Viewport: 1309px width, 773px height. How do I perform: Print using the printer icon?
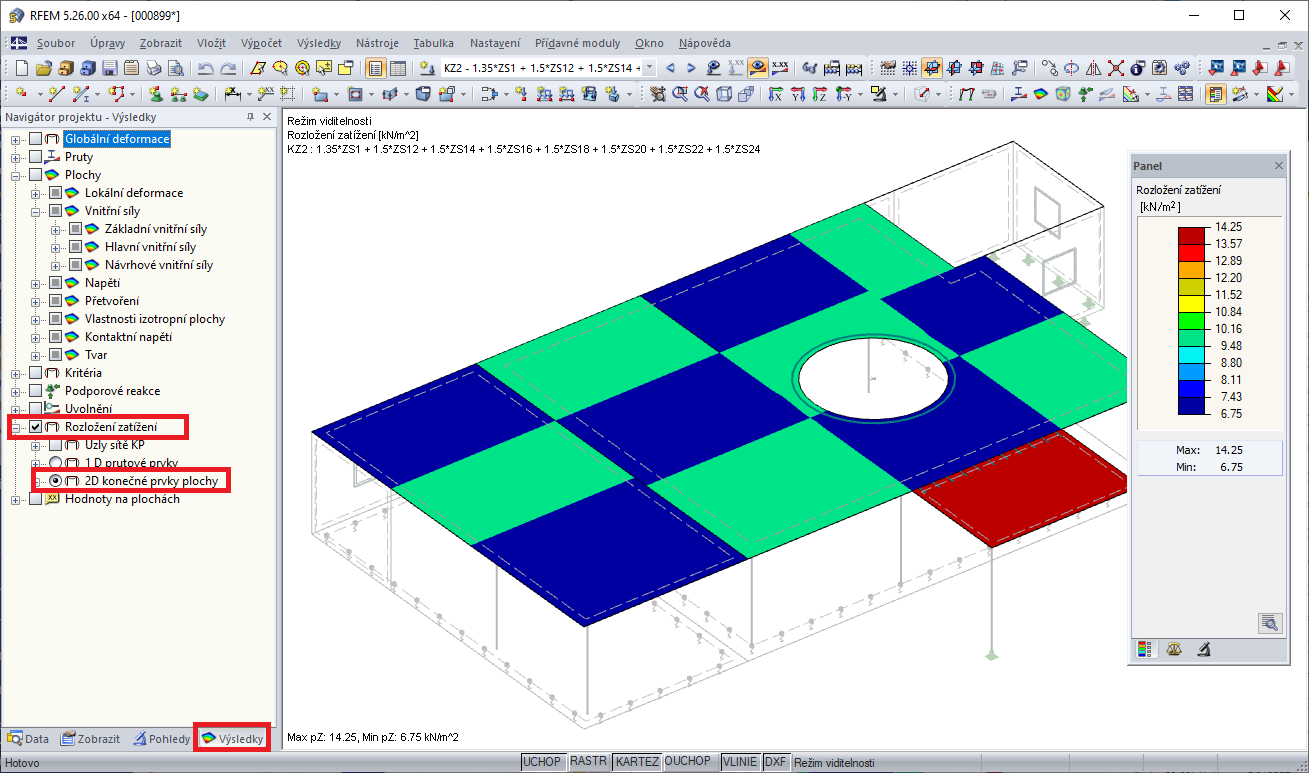pyautogui.click(x=154, y=68)
